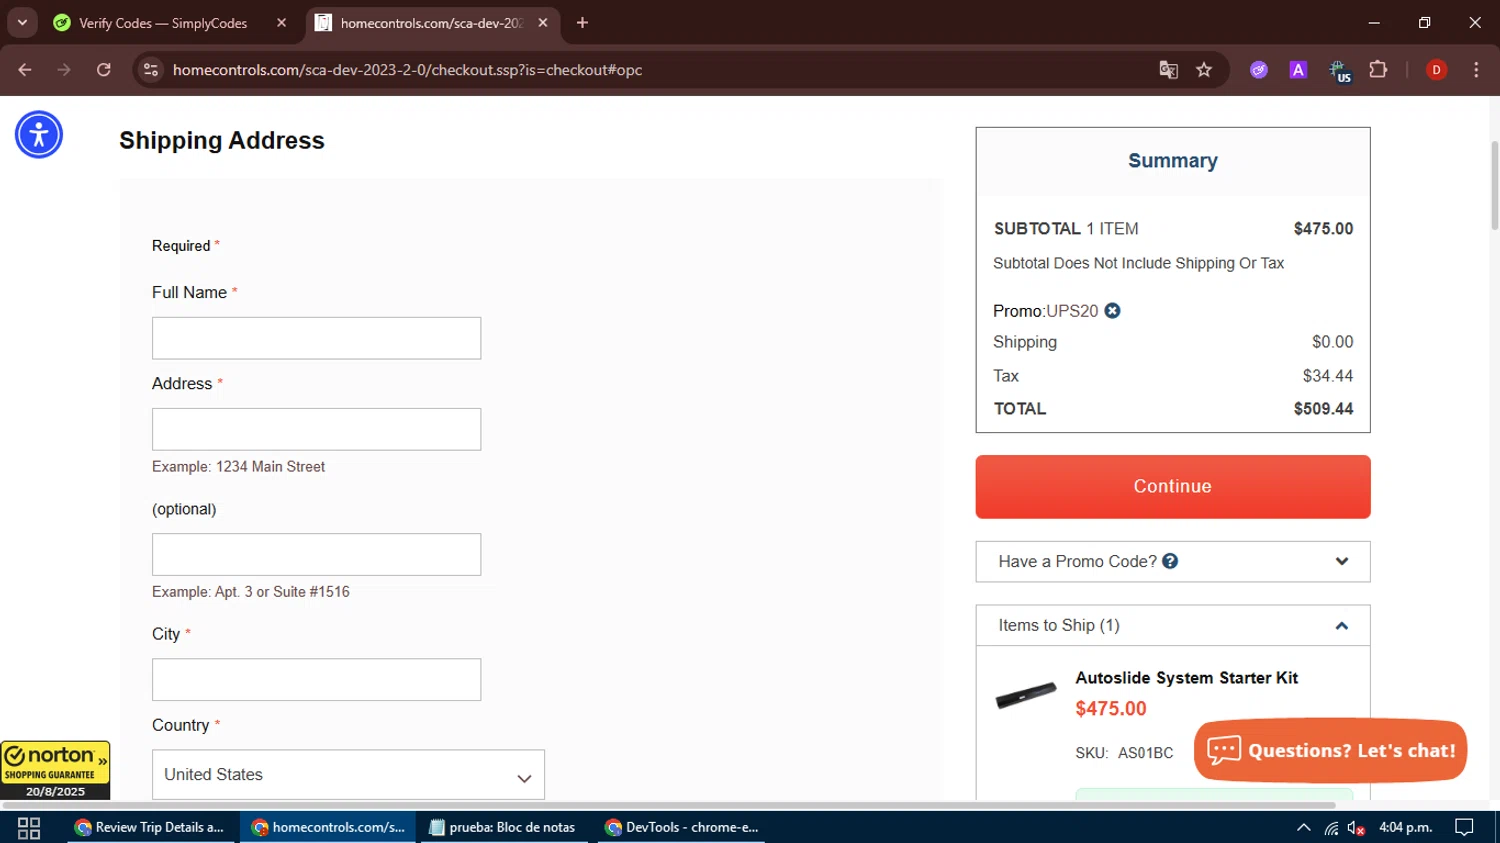This screenshot has width=1500, height=843.
Task: Click the Tax $34.44 value
Action: [x=1327, y=376]
